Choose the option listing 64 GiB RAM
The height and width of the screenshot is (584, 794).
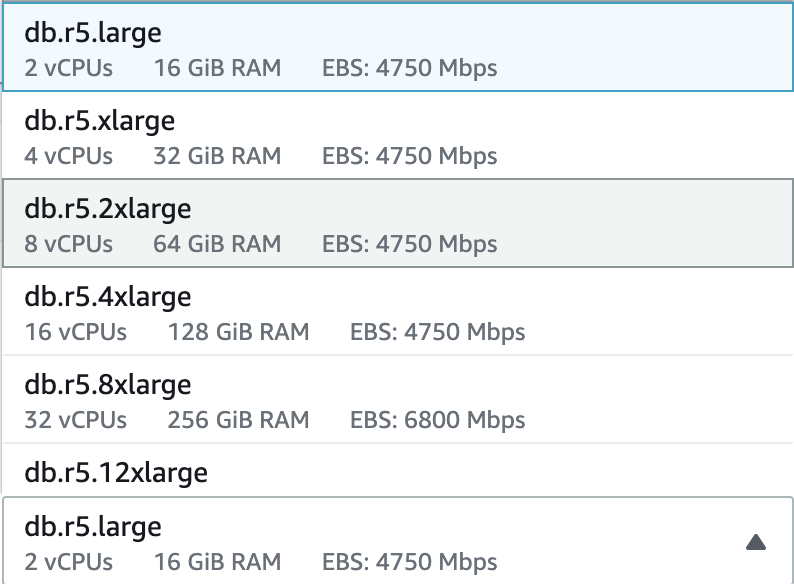217,244
